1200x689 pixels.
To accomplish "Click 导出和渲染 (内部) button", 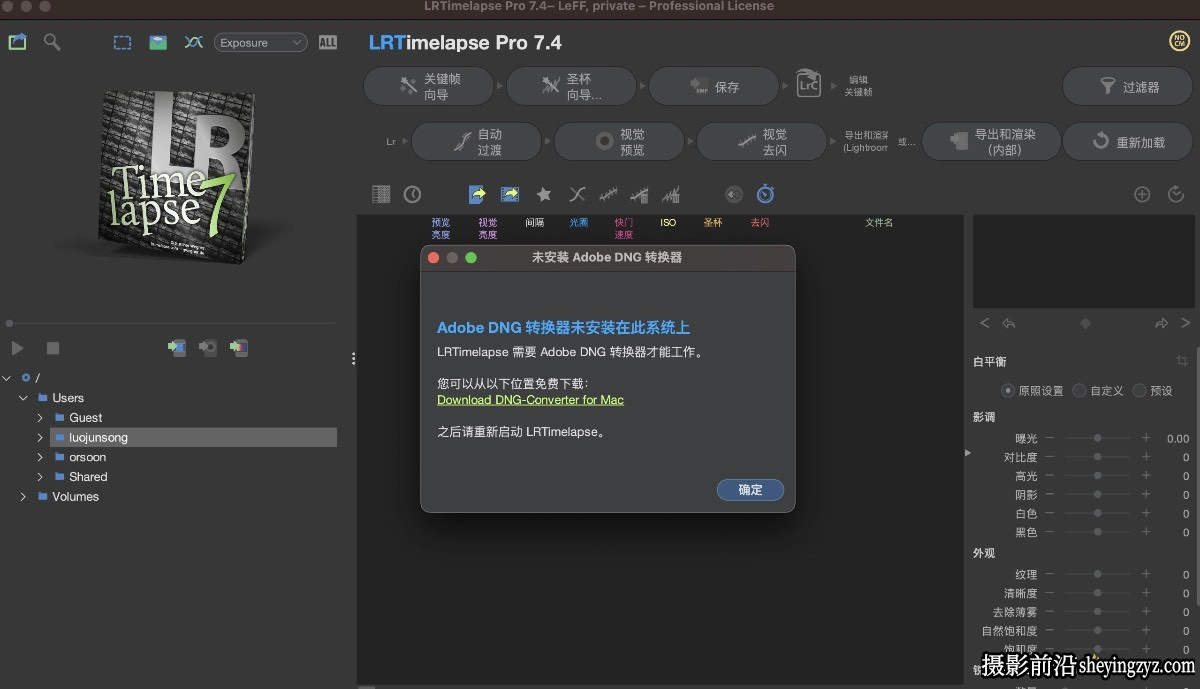I will (x=990, y=142).
